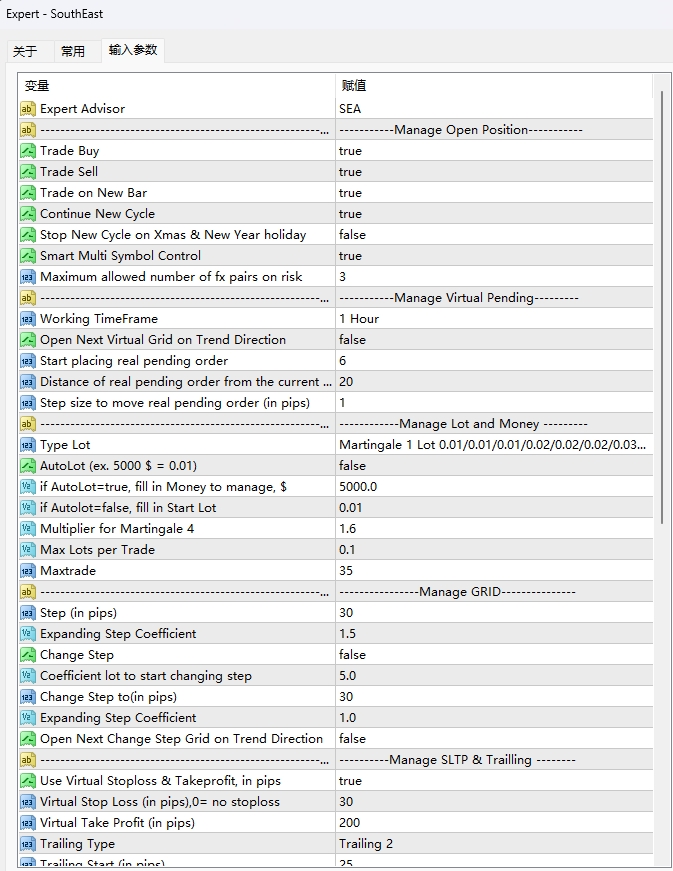Click the boolean icon next to Trade Buy
Screen dimensions: 673x871
[28, 150]
